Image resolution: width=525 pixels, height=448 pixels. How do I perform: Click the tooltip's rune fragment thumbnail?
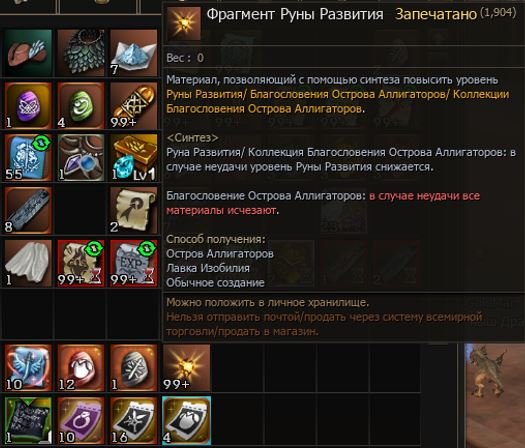coord(183,23)
